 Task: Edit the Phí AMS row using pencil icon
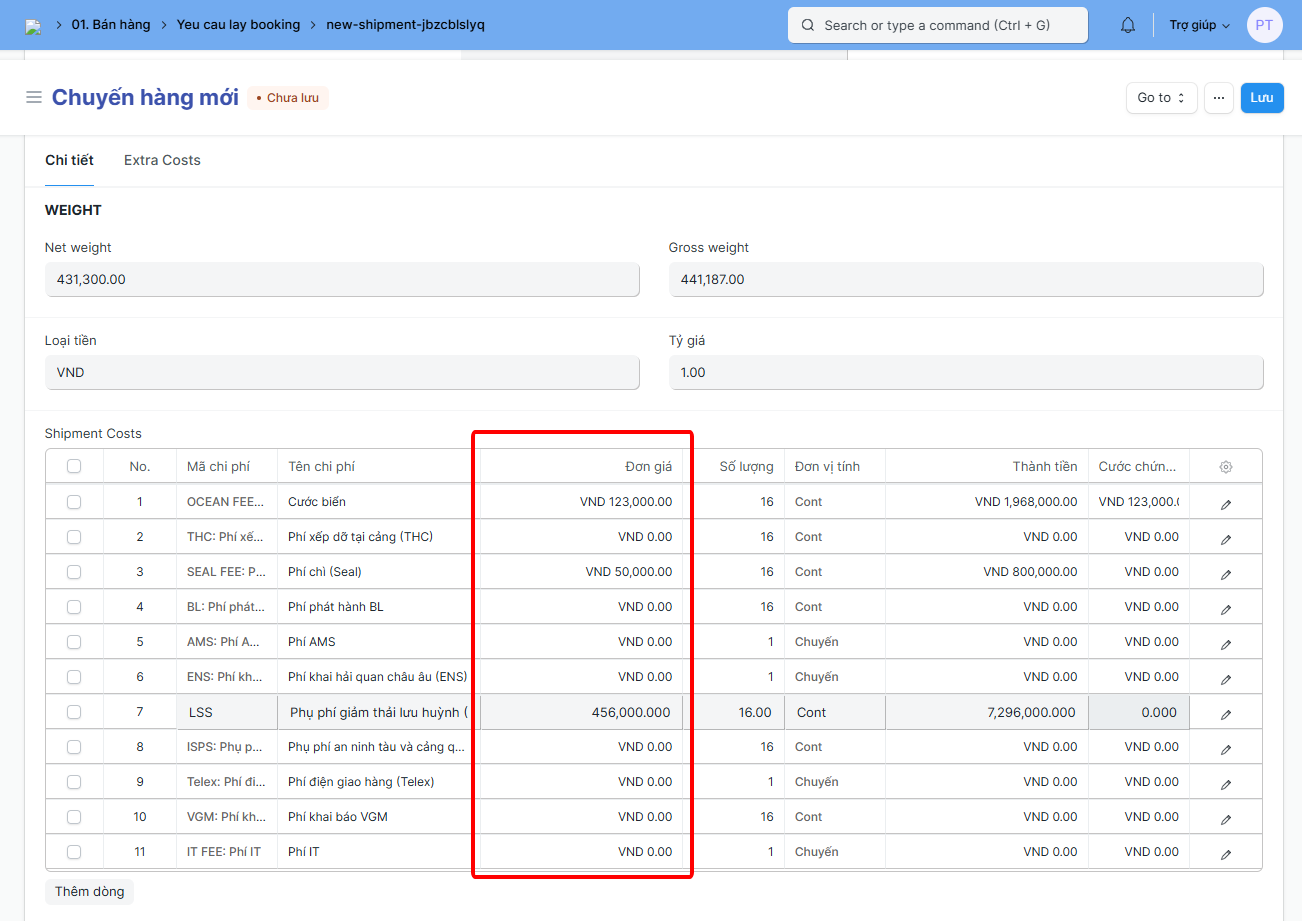pos(1226,643)
